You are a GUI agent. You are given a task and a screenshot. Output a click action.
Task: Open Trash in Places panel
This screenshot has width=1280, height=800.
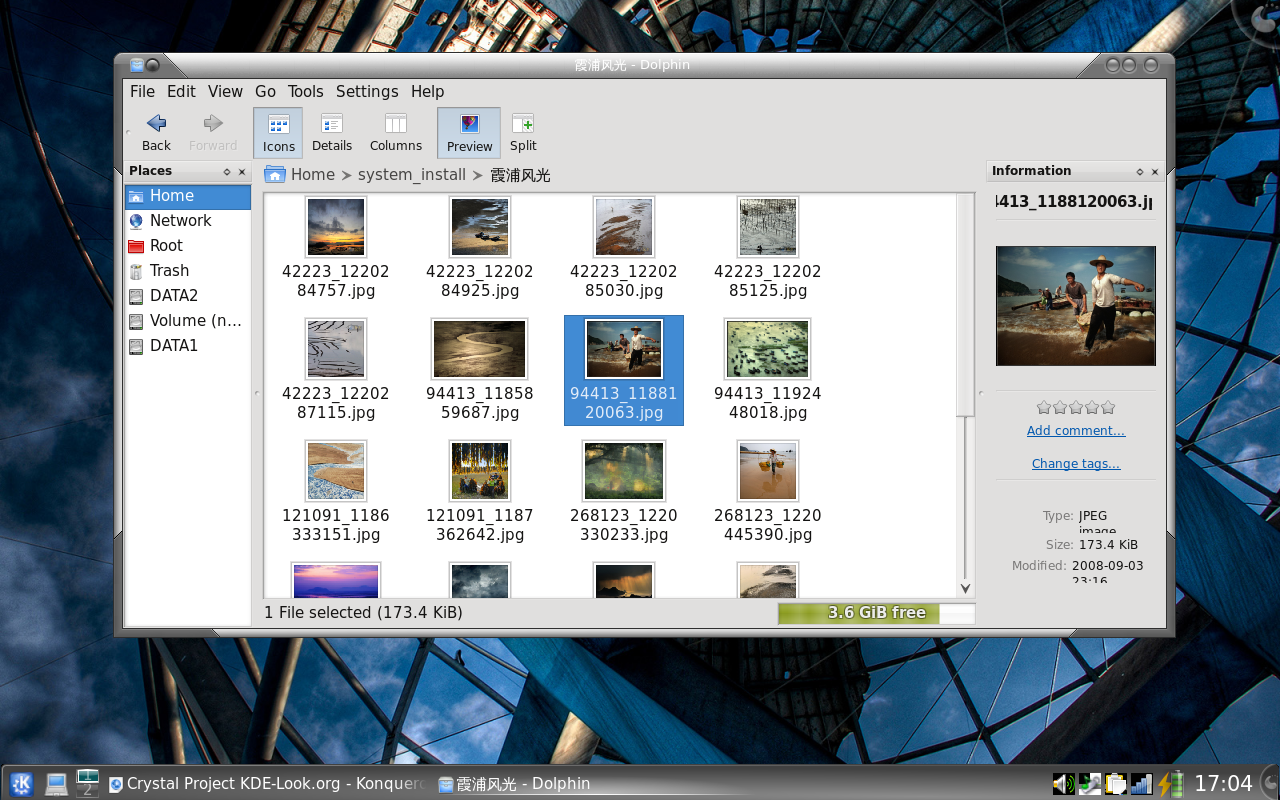[188, 271]
